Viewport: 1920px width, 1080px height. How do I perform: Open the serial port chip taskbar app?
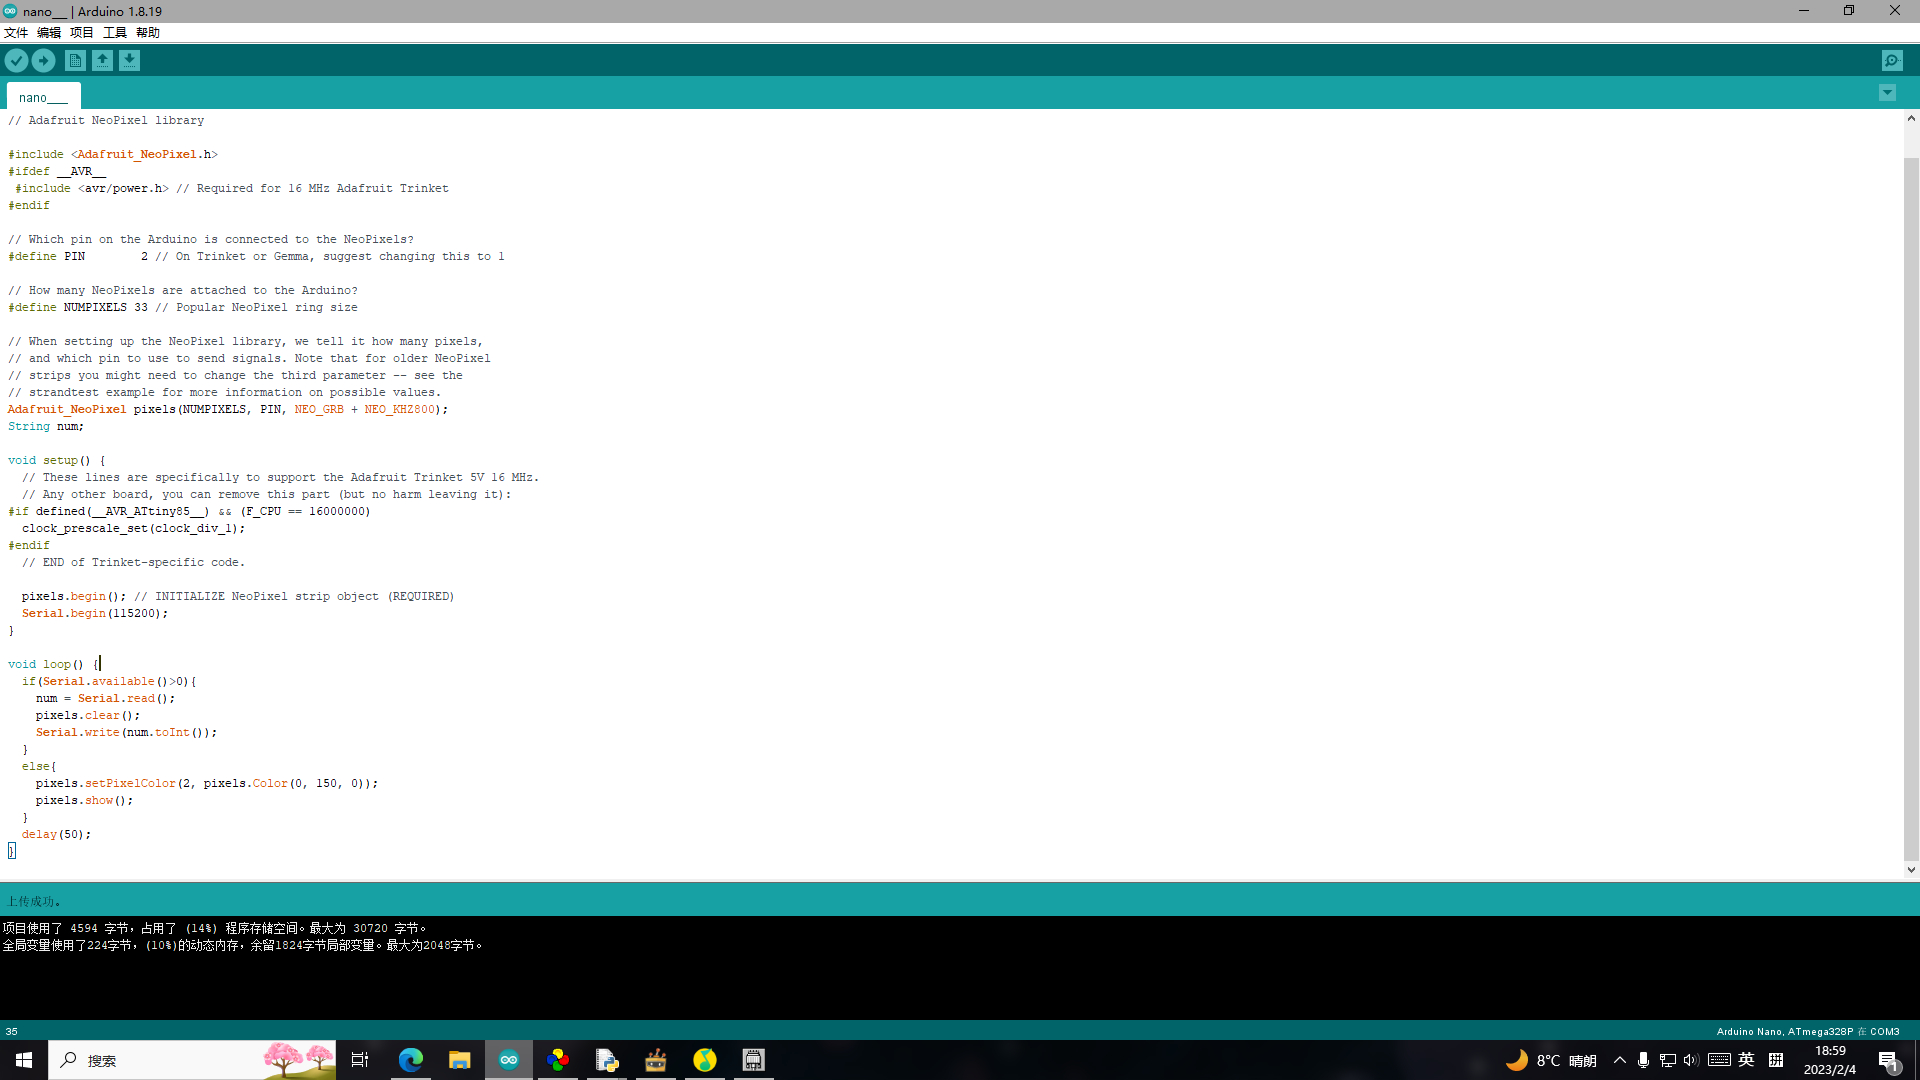tap(754, 1060)
